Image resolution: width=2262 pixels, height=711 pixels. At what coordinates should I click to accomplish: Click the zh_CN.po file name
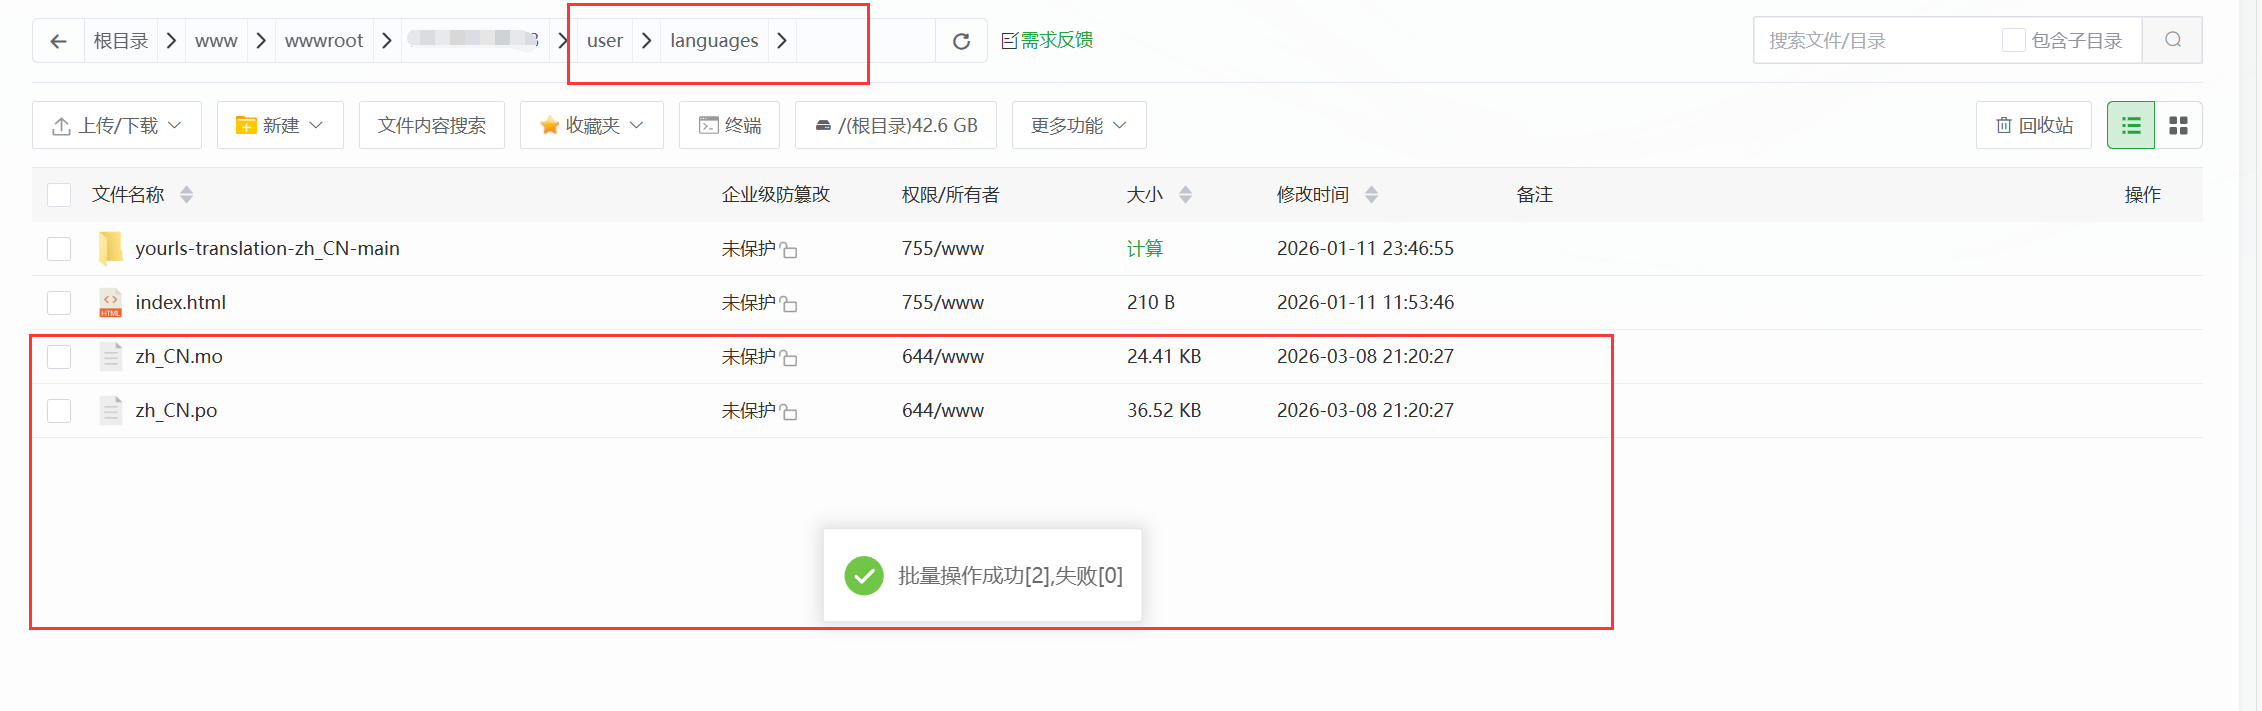(x=176, y=410)
